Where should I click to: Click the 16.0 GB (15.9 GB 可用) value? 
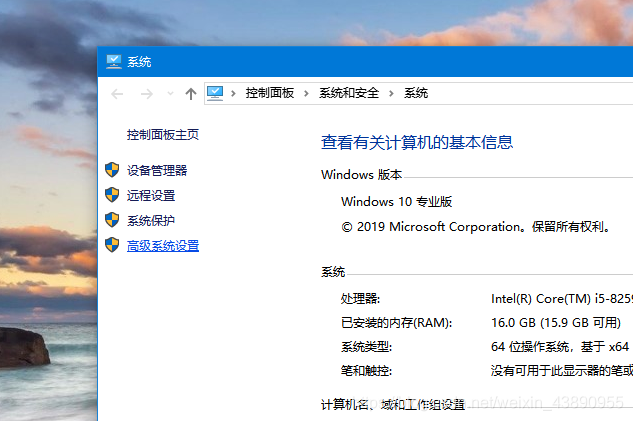point(556,323)
